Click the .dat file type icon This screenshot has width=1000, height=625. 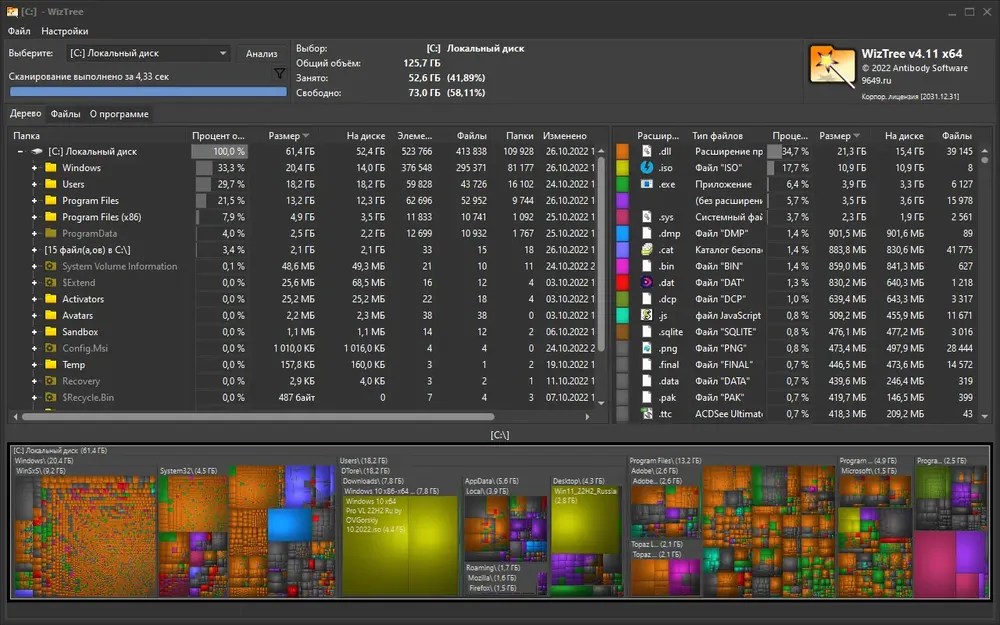point(647,283)
